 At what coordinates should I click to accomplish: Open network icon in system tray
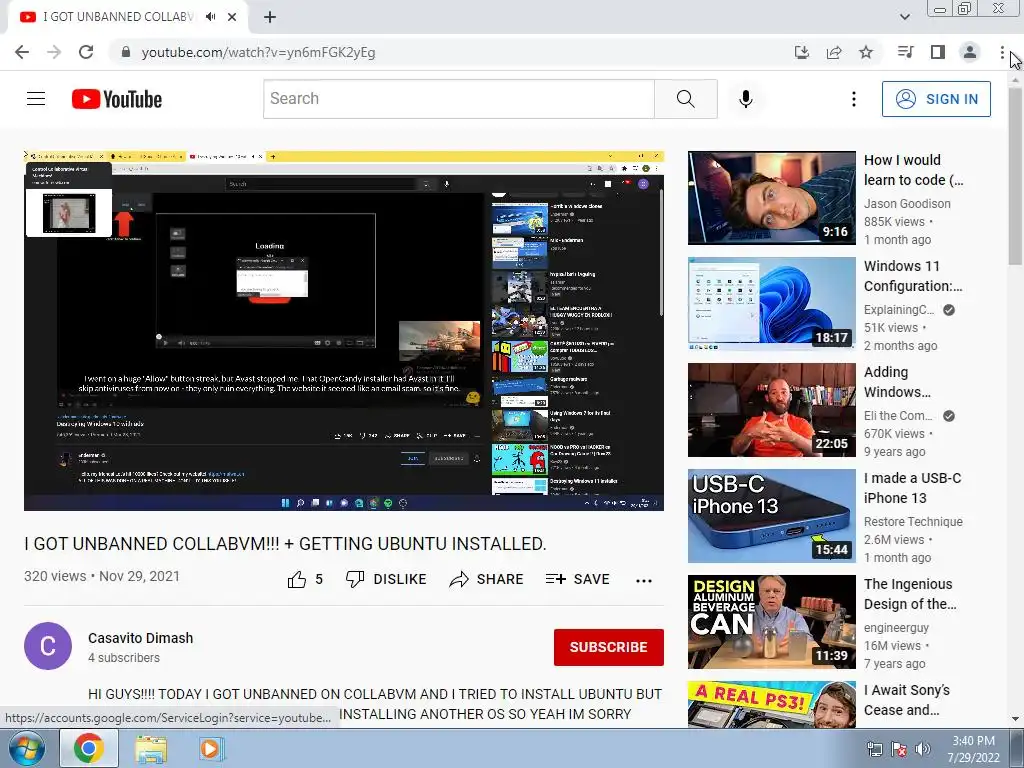874,749
